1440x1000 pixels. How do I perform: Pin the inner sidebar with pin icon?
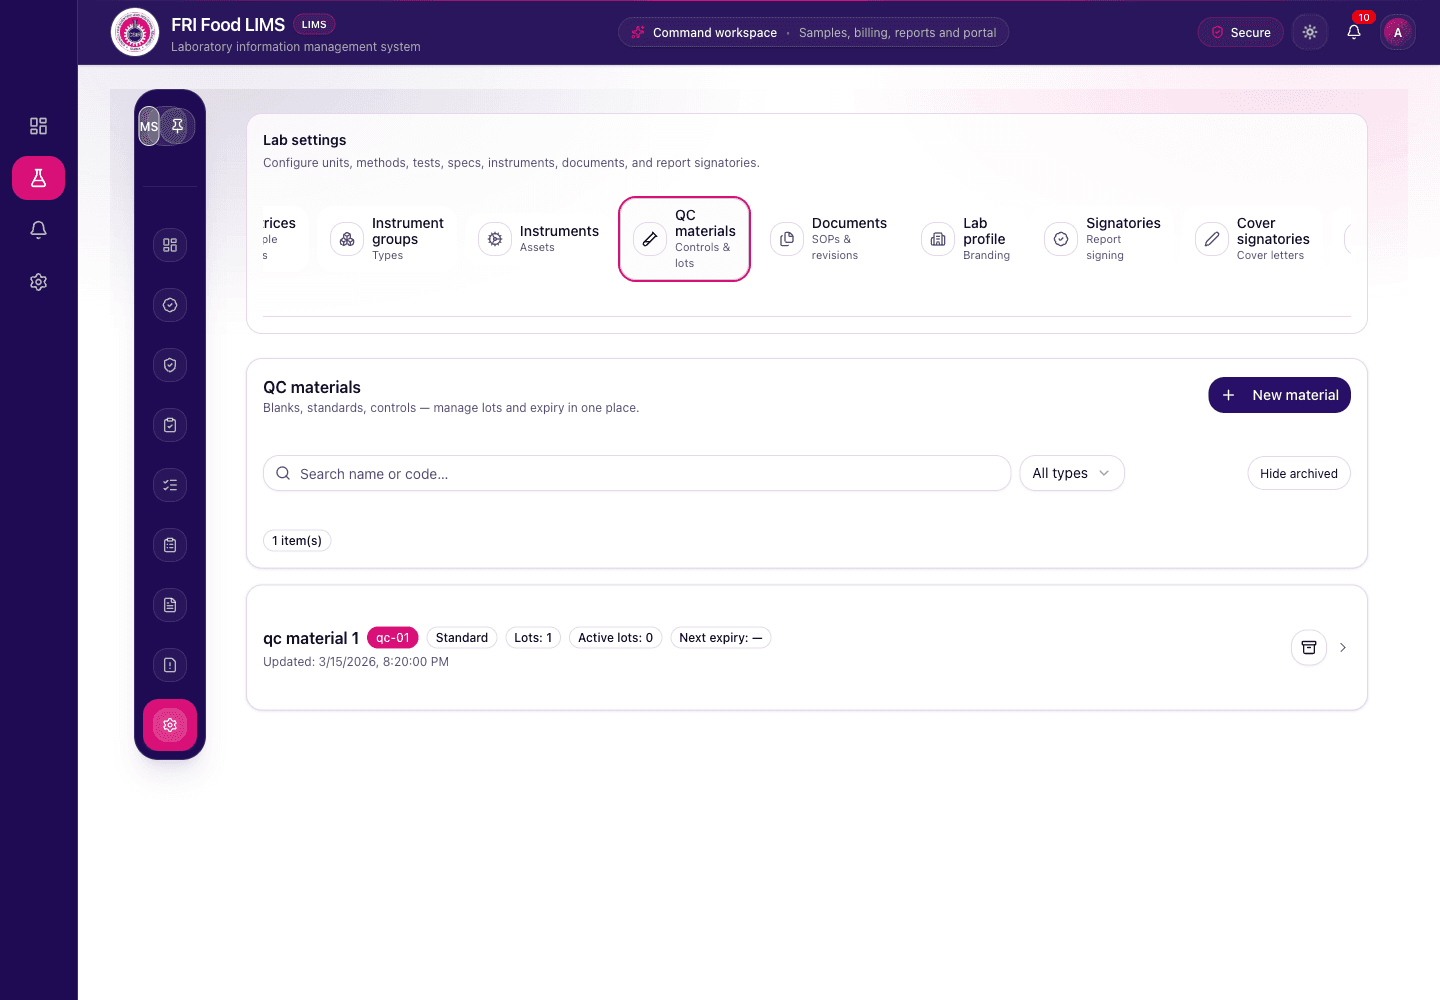(177, 126)
